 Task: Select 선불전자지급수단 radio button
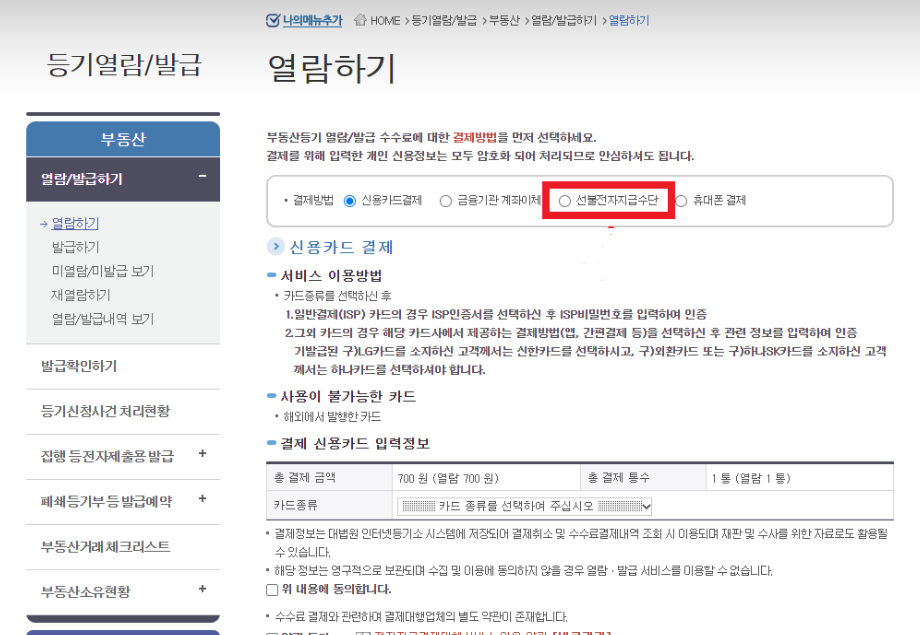tap(564, 201)
